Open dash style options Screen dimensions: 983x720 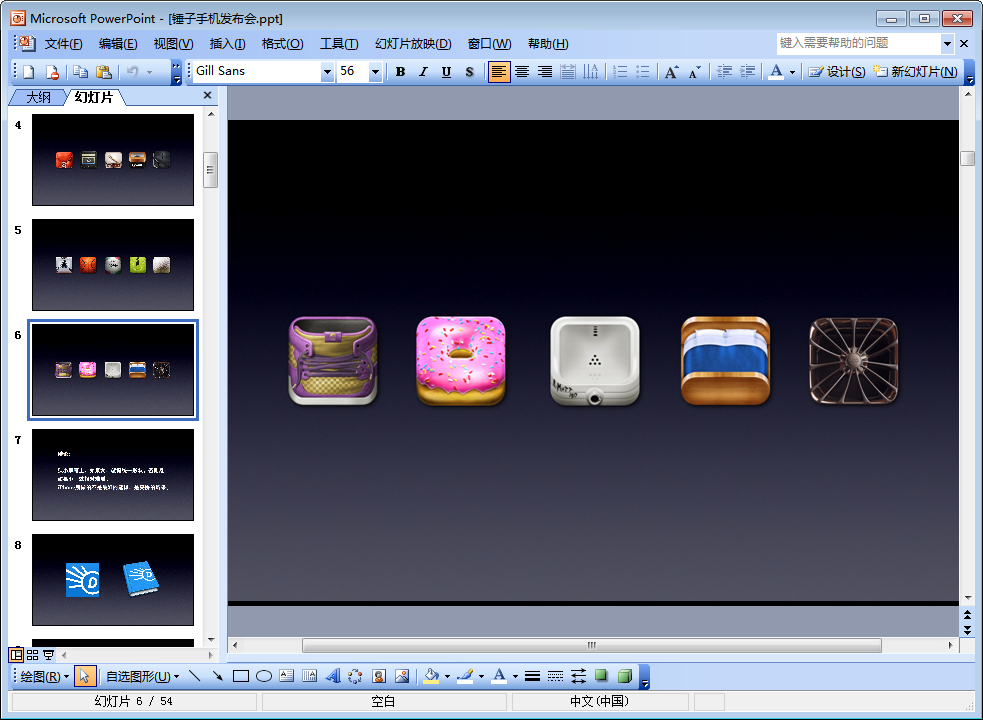(x=555, y=676)
